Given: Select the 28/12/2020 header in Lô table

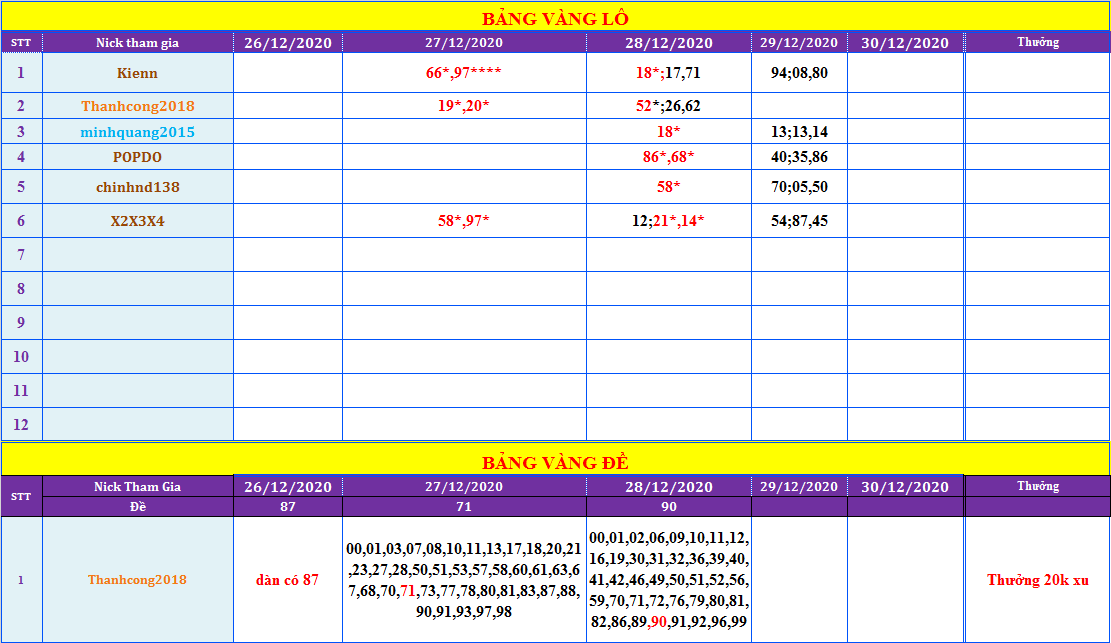Looking at the screenshot, I should 669,43.
